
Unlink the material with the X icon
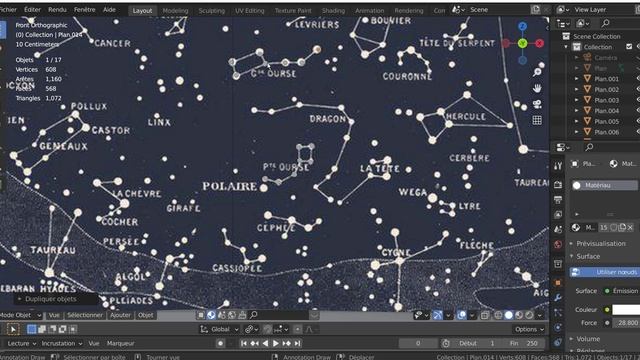click(630, 227)
